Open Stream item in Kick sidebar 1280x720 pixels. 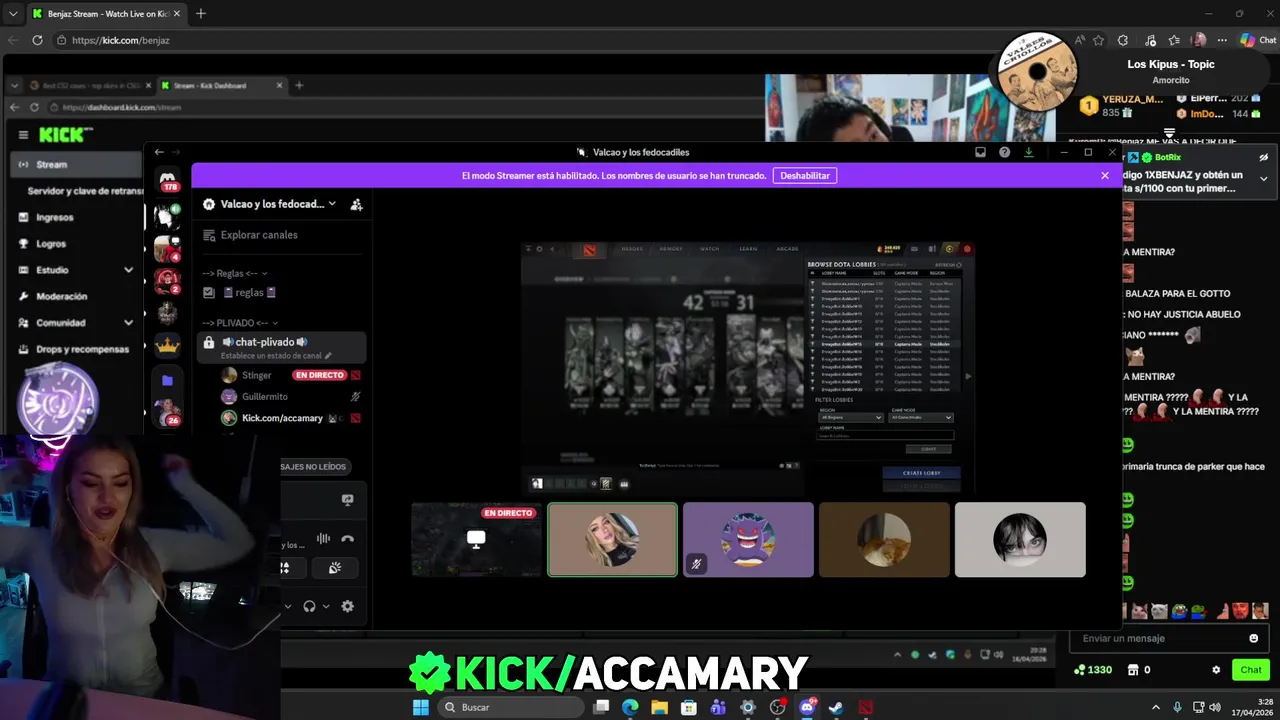tap(76, 164)
